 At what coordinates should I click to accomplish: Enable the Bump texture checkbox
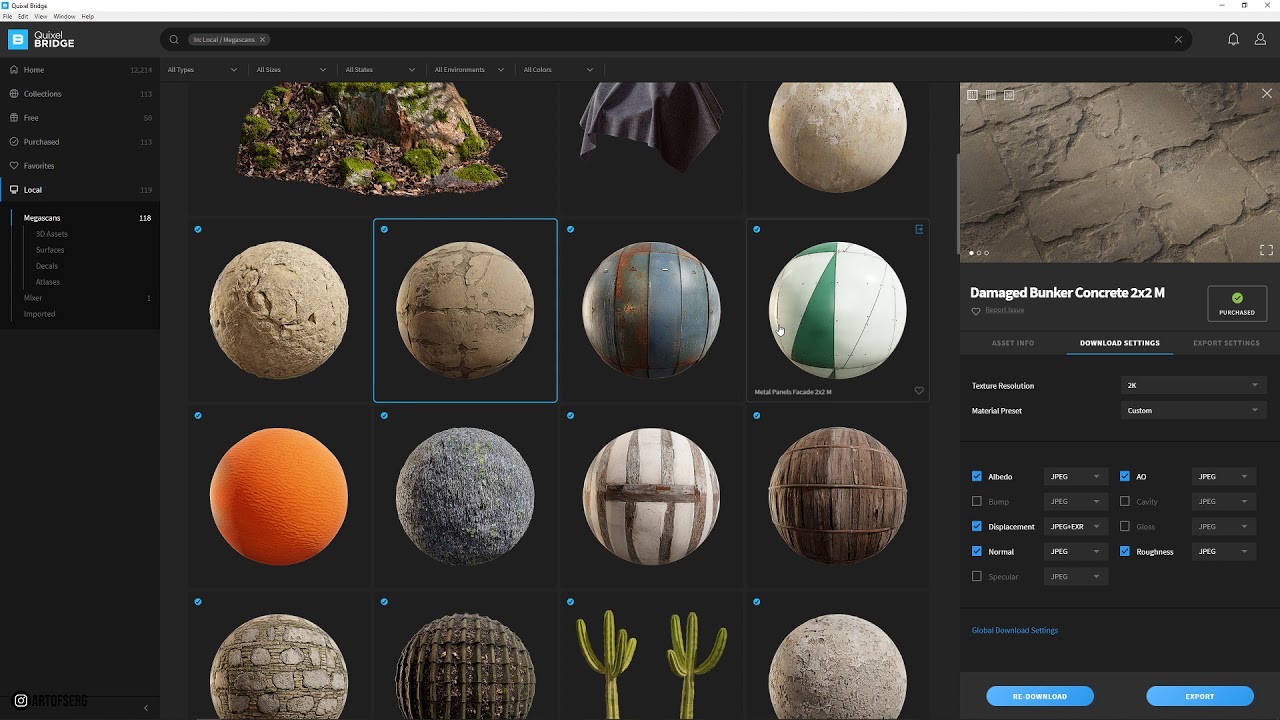pyautogui.click(x=977, y=502)
